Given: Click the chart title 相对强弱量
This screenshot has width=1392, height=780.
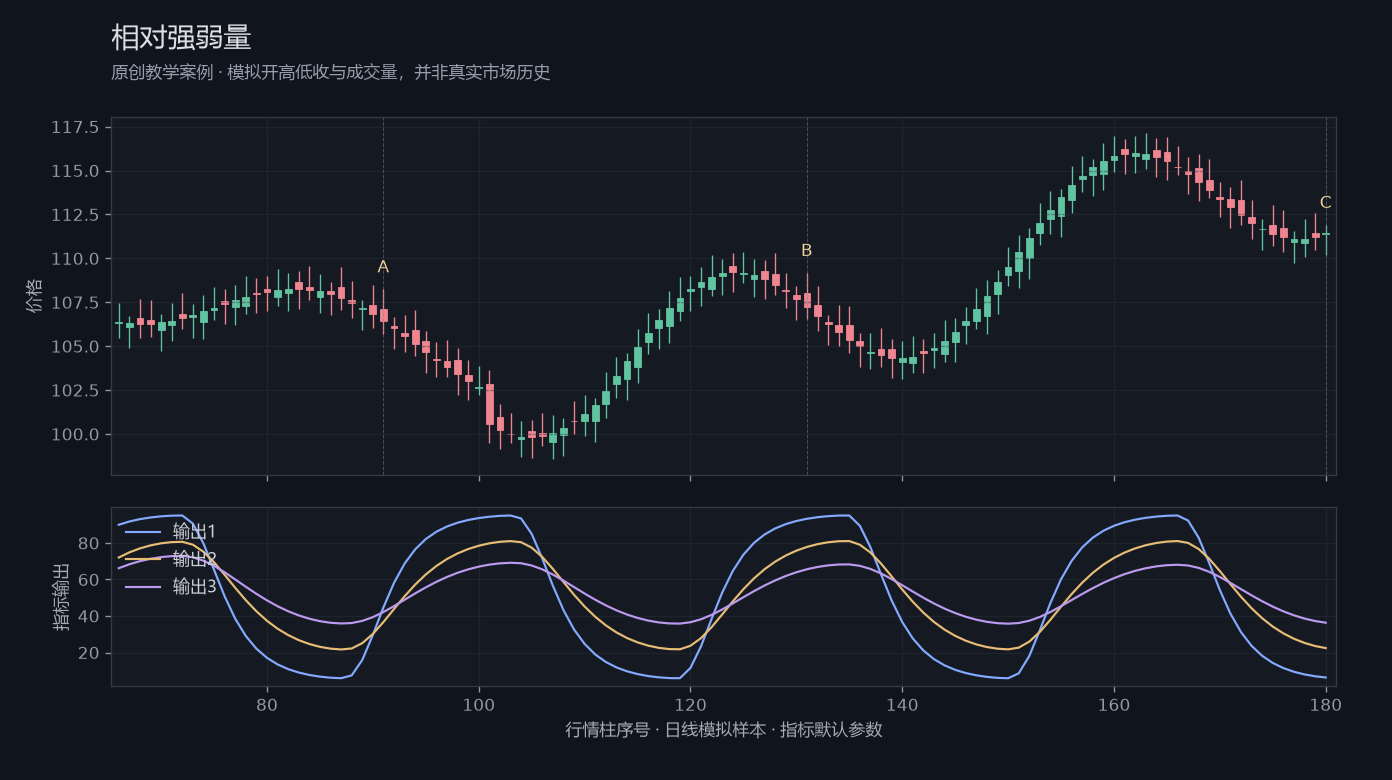Looking at the screenshot, I should 181,38.
